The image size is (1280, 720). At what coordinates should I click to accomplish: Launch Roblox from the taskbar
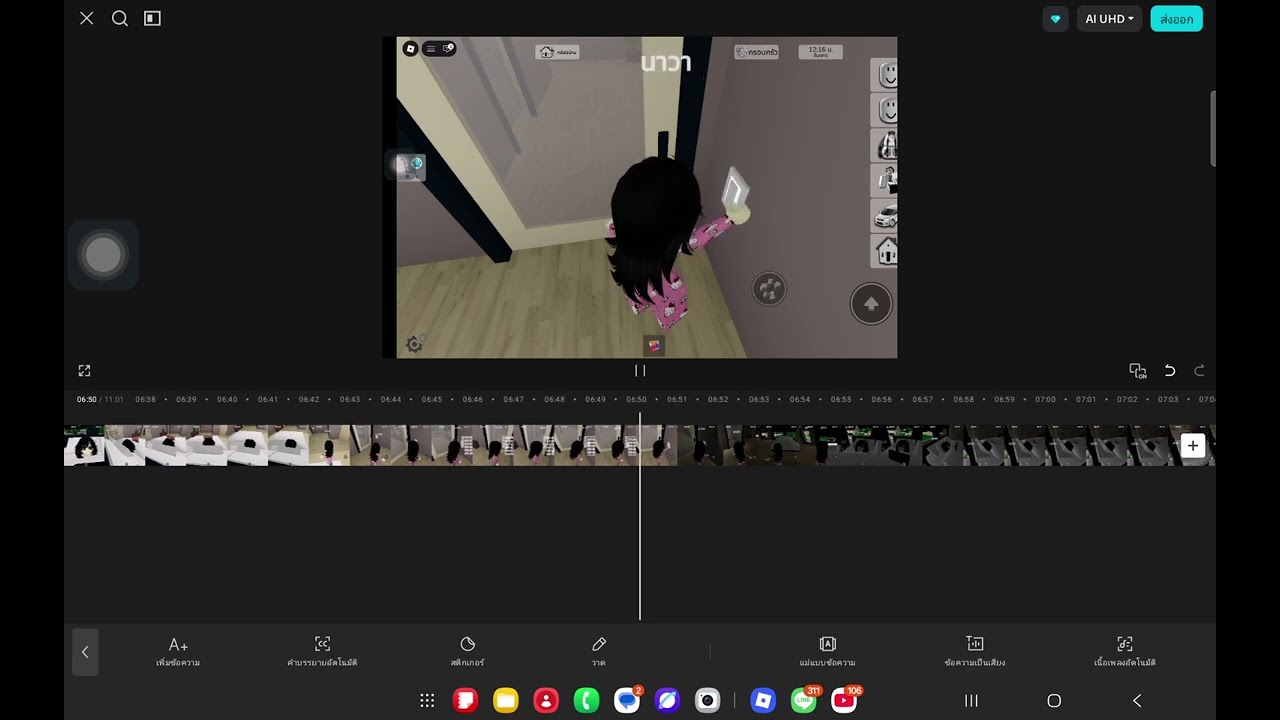click(763, 701)
